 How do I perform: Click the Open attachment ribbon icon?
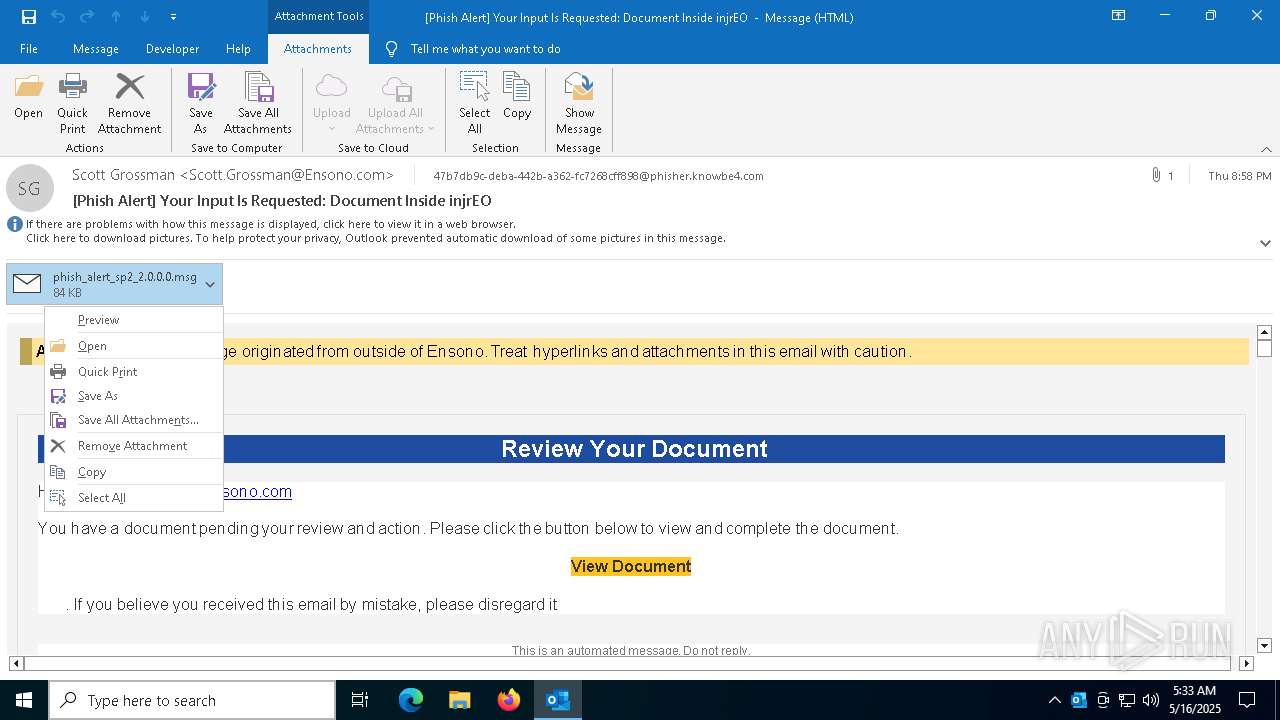tap(28, 97)
